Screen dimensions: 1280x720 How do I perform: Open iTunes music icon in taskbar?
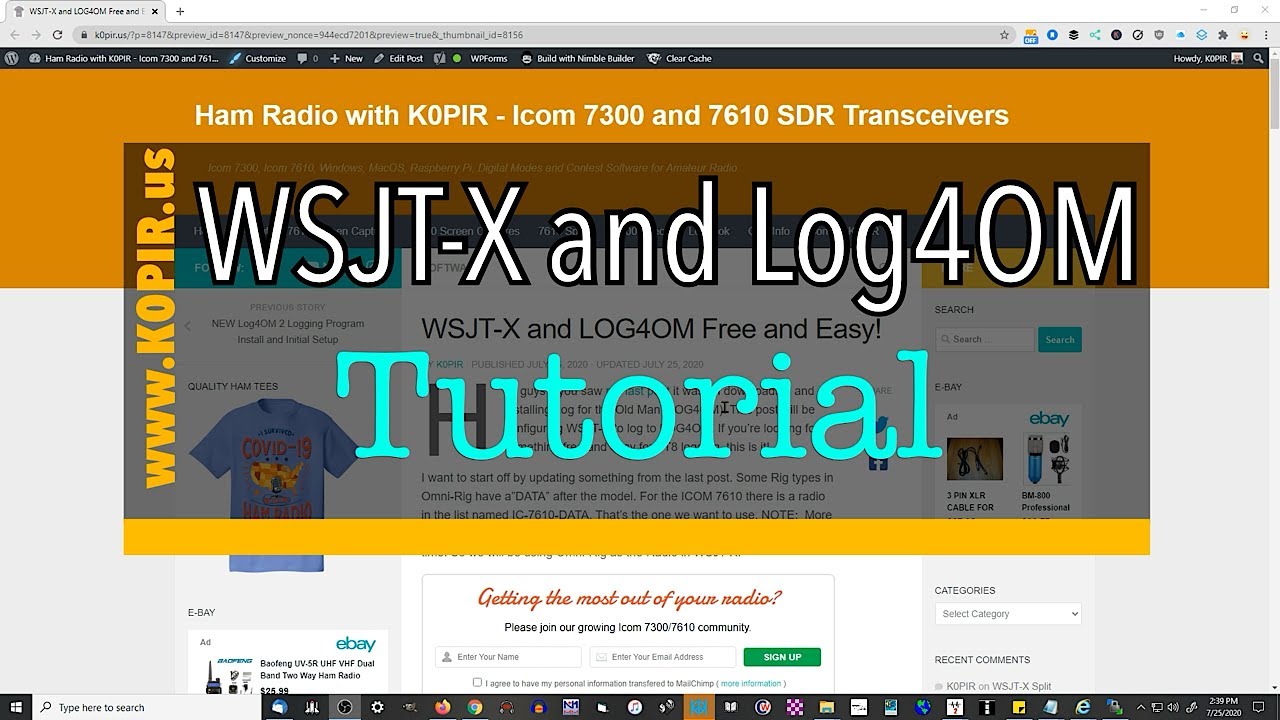click(x=635, y=707)
